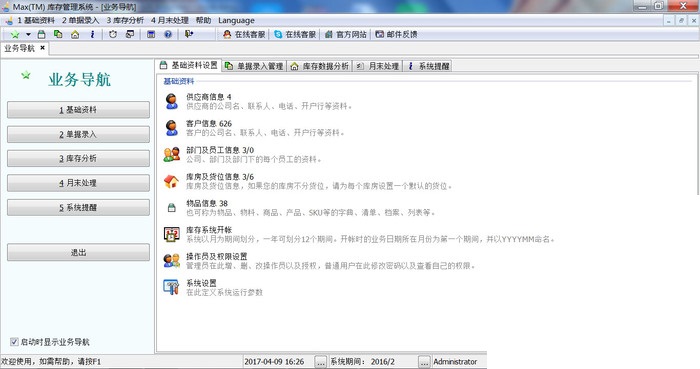Click the red warehouse house icon
The image size is (700, 369).
click(171, 181)
